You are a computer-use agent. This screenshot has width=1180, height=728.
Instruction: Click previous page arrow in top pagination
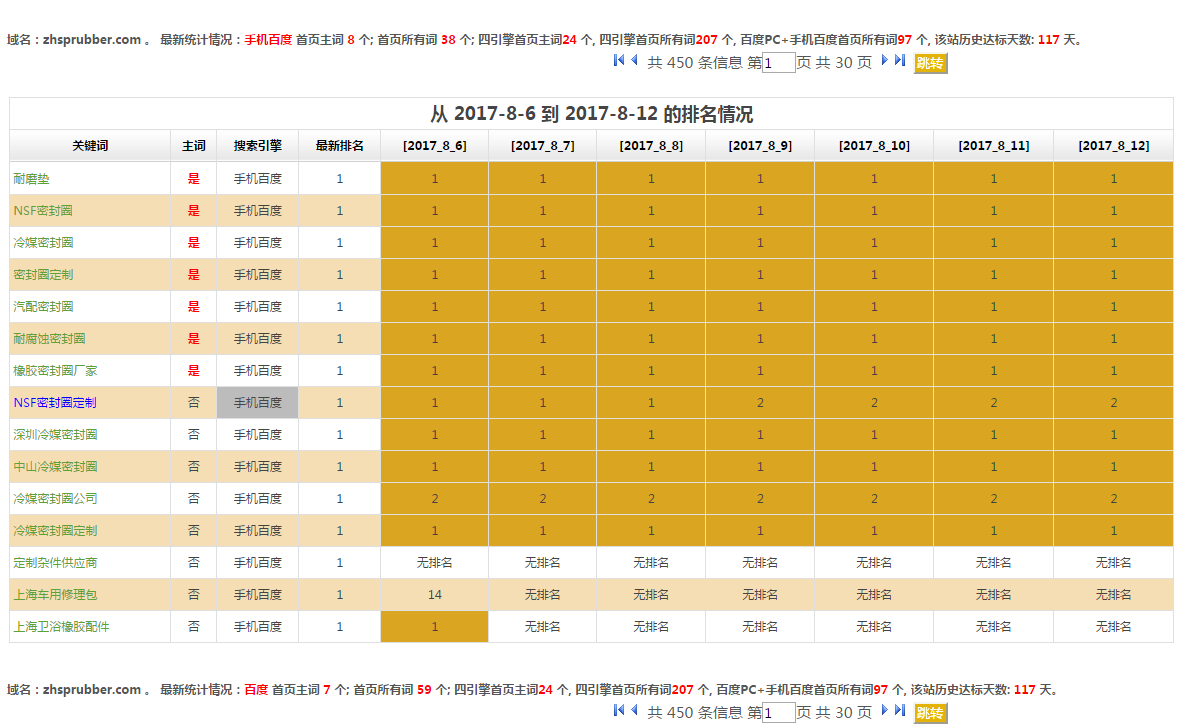coord(634,61)
